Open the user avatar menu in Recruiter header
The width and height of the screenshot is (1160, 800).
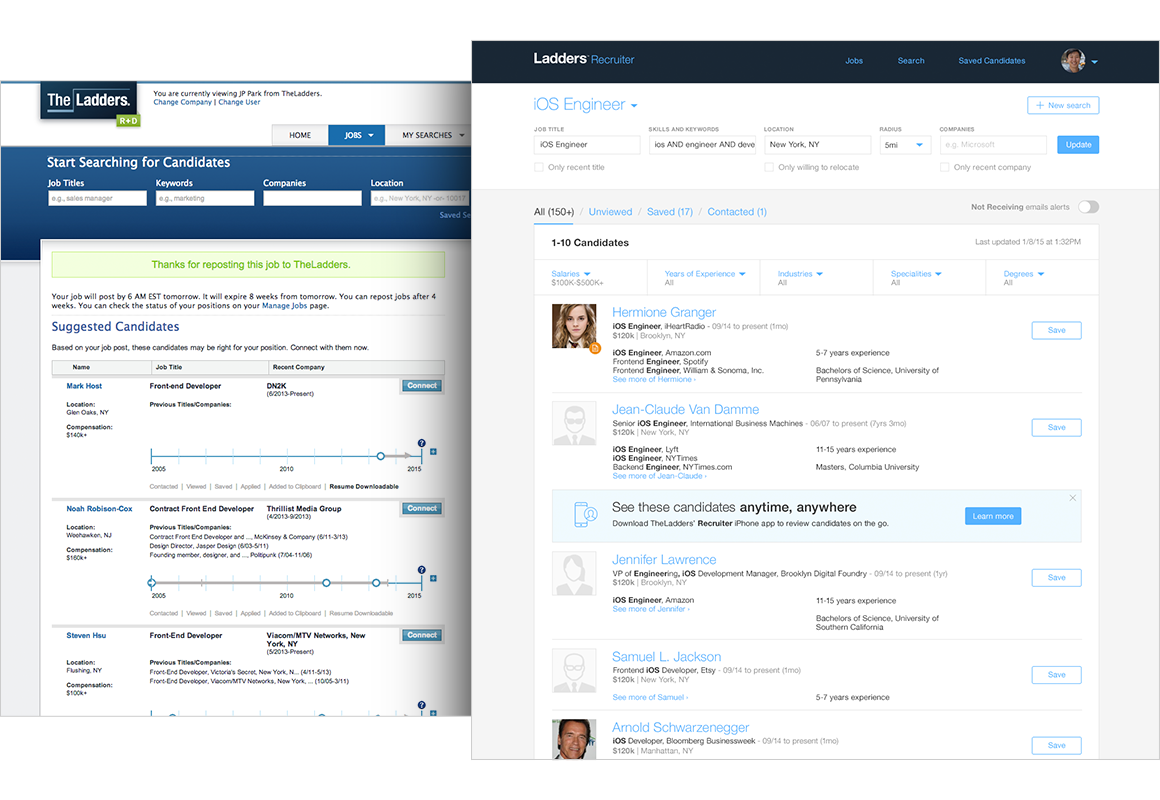pyautogui.click(x=1079, y=61)
